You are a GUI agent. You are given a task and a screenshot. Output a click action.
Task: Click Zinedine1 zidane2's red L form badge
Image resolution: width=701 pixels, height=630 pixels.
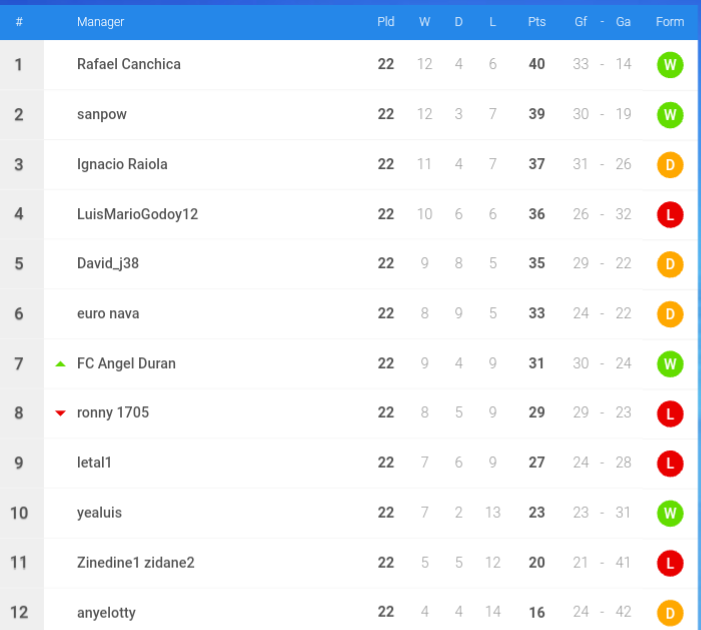(x=670, y=563)
